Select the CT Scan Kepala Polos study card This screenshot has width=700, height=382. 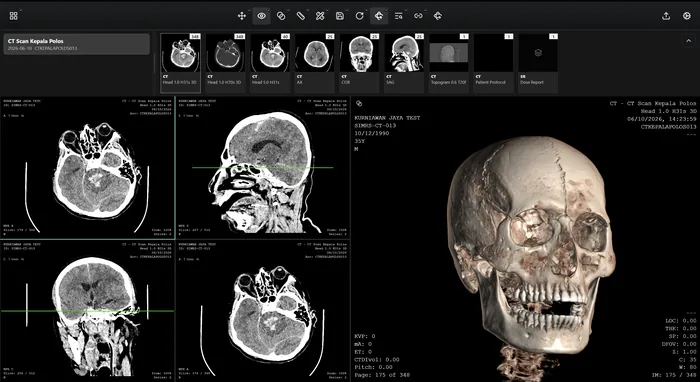pos(76,44)
